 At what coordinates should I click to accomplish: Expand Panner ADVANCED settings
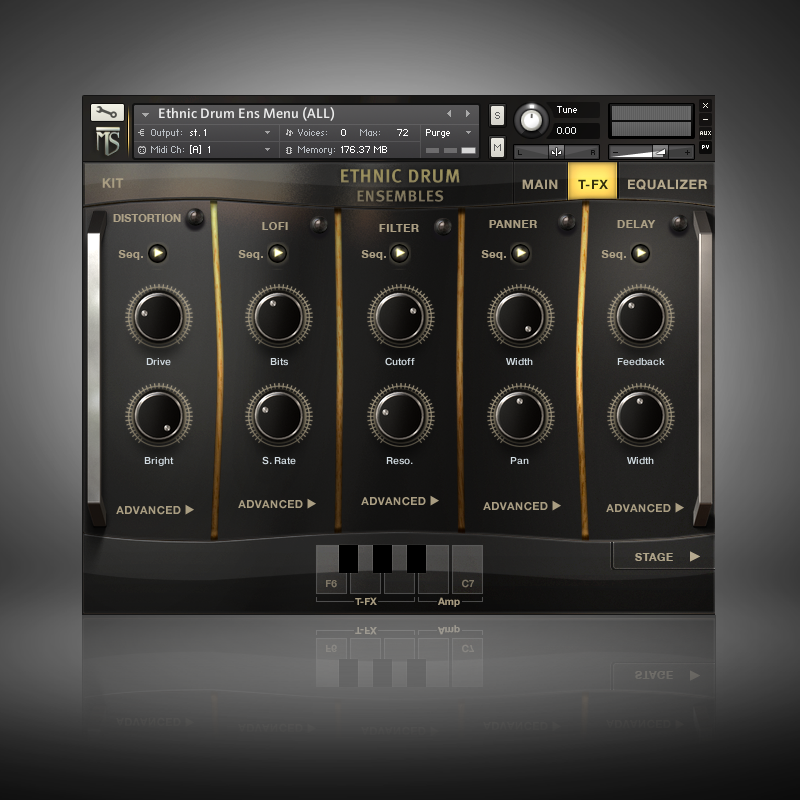click(x=522, y=506)
